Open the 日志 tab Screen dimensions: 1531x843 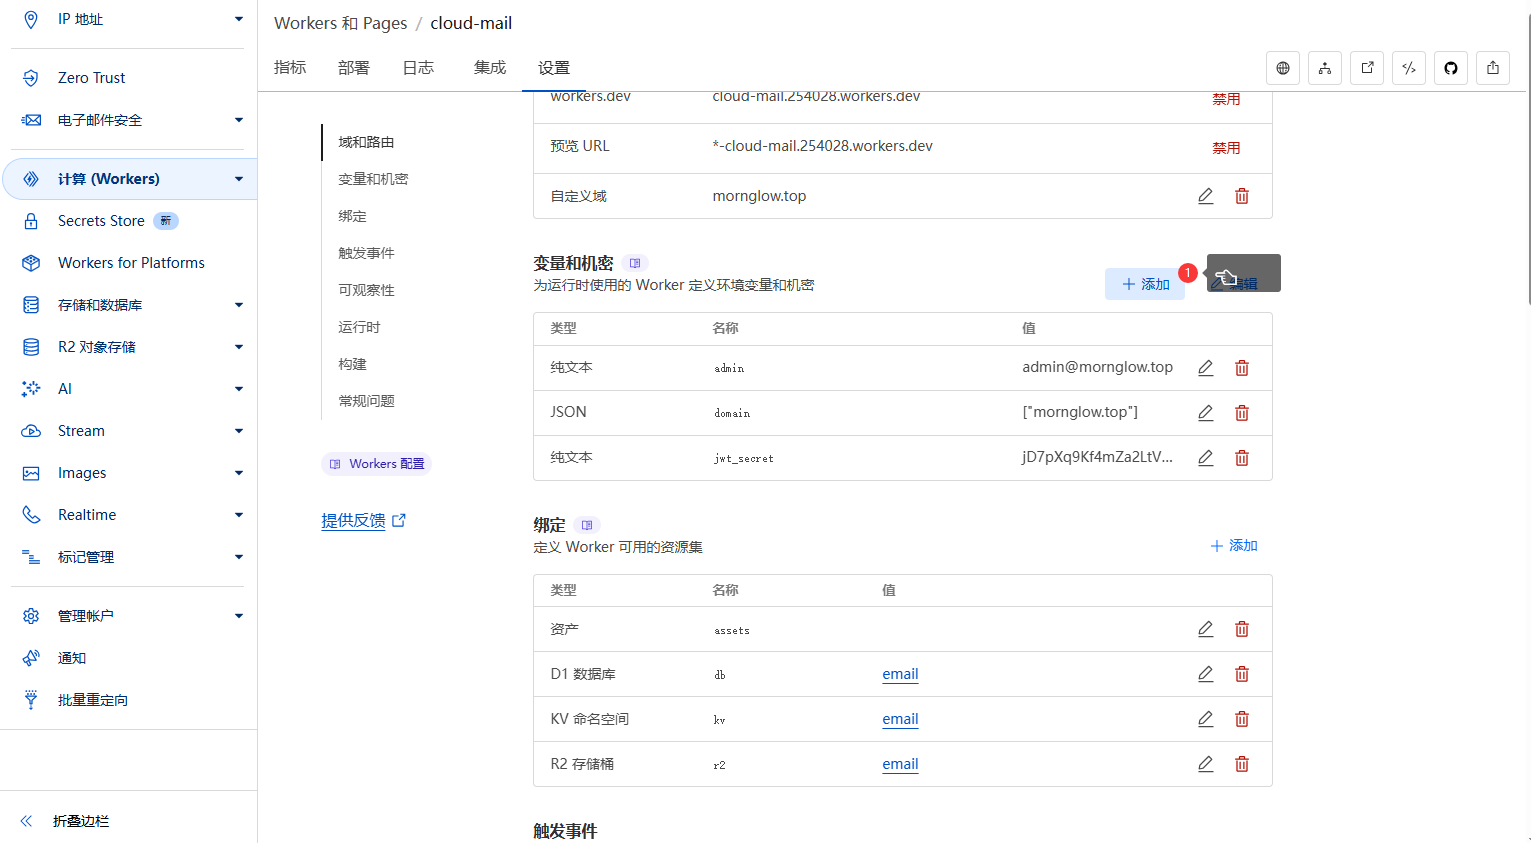click(x=418, y=68)
